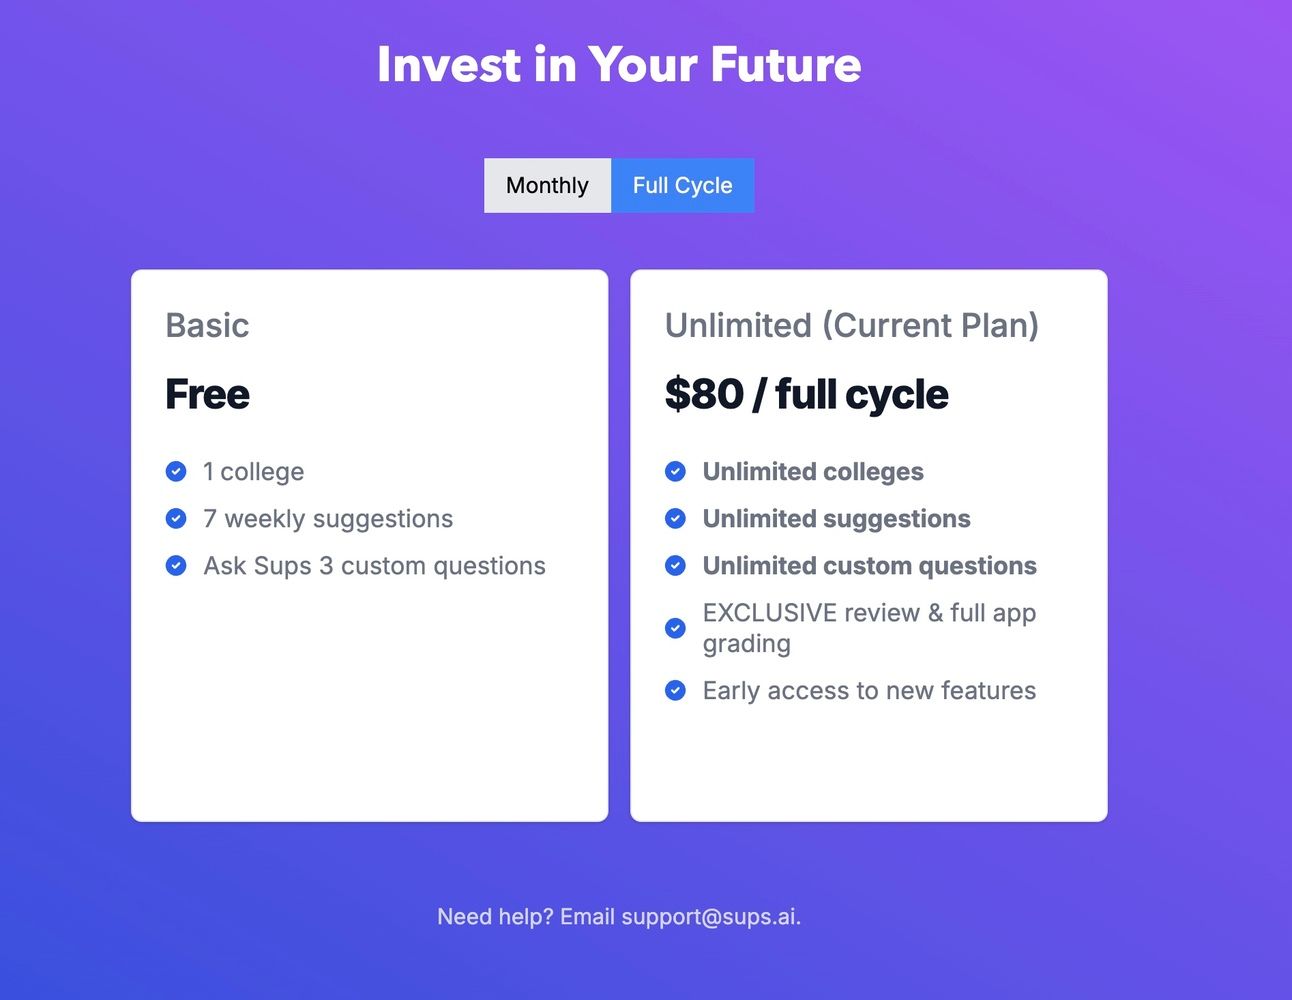Click checkmark next to Unlimited colleges

676,471
